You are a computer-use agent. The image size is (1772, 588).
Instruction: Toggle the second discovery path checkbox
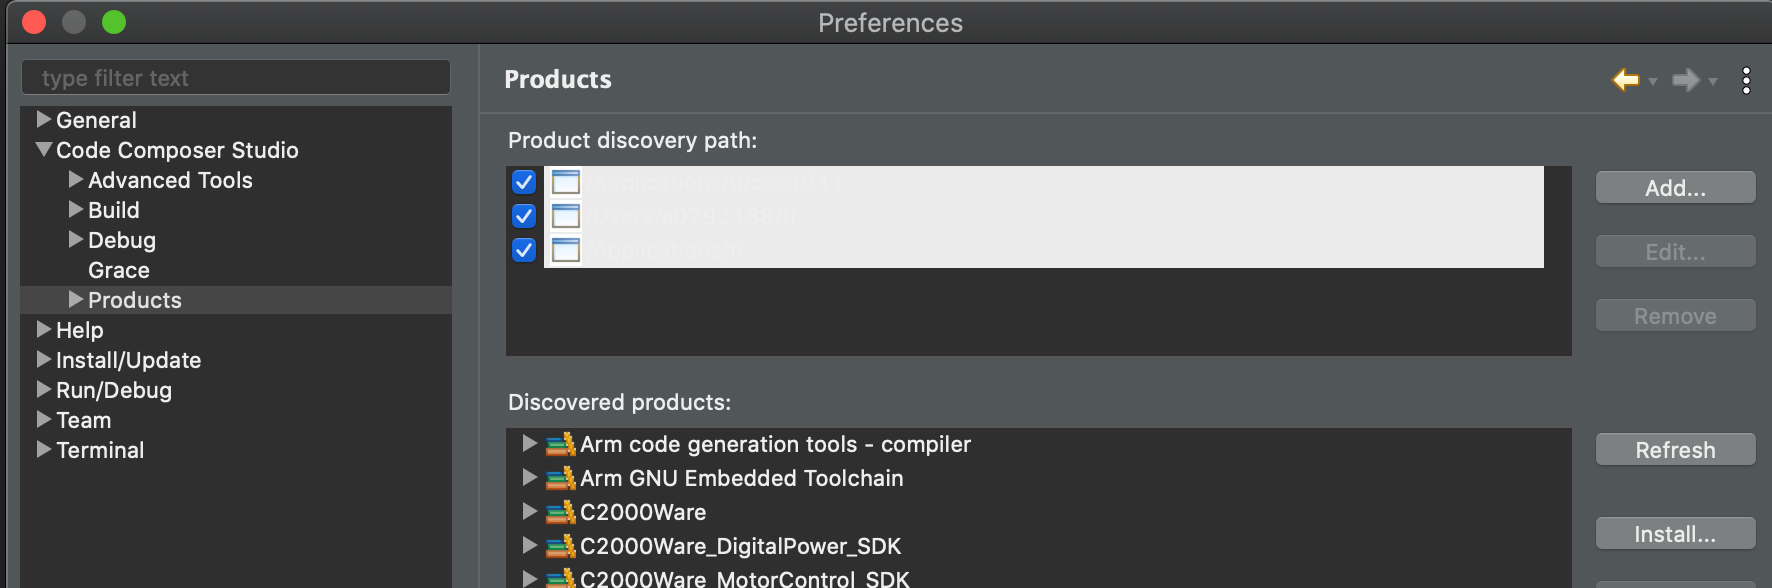pos(524,216)
